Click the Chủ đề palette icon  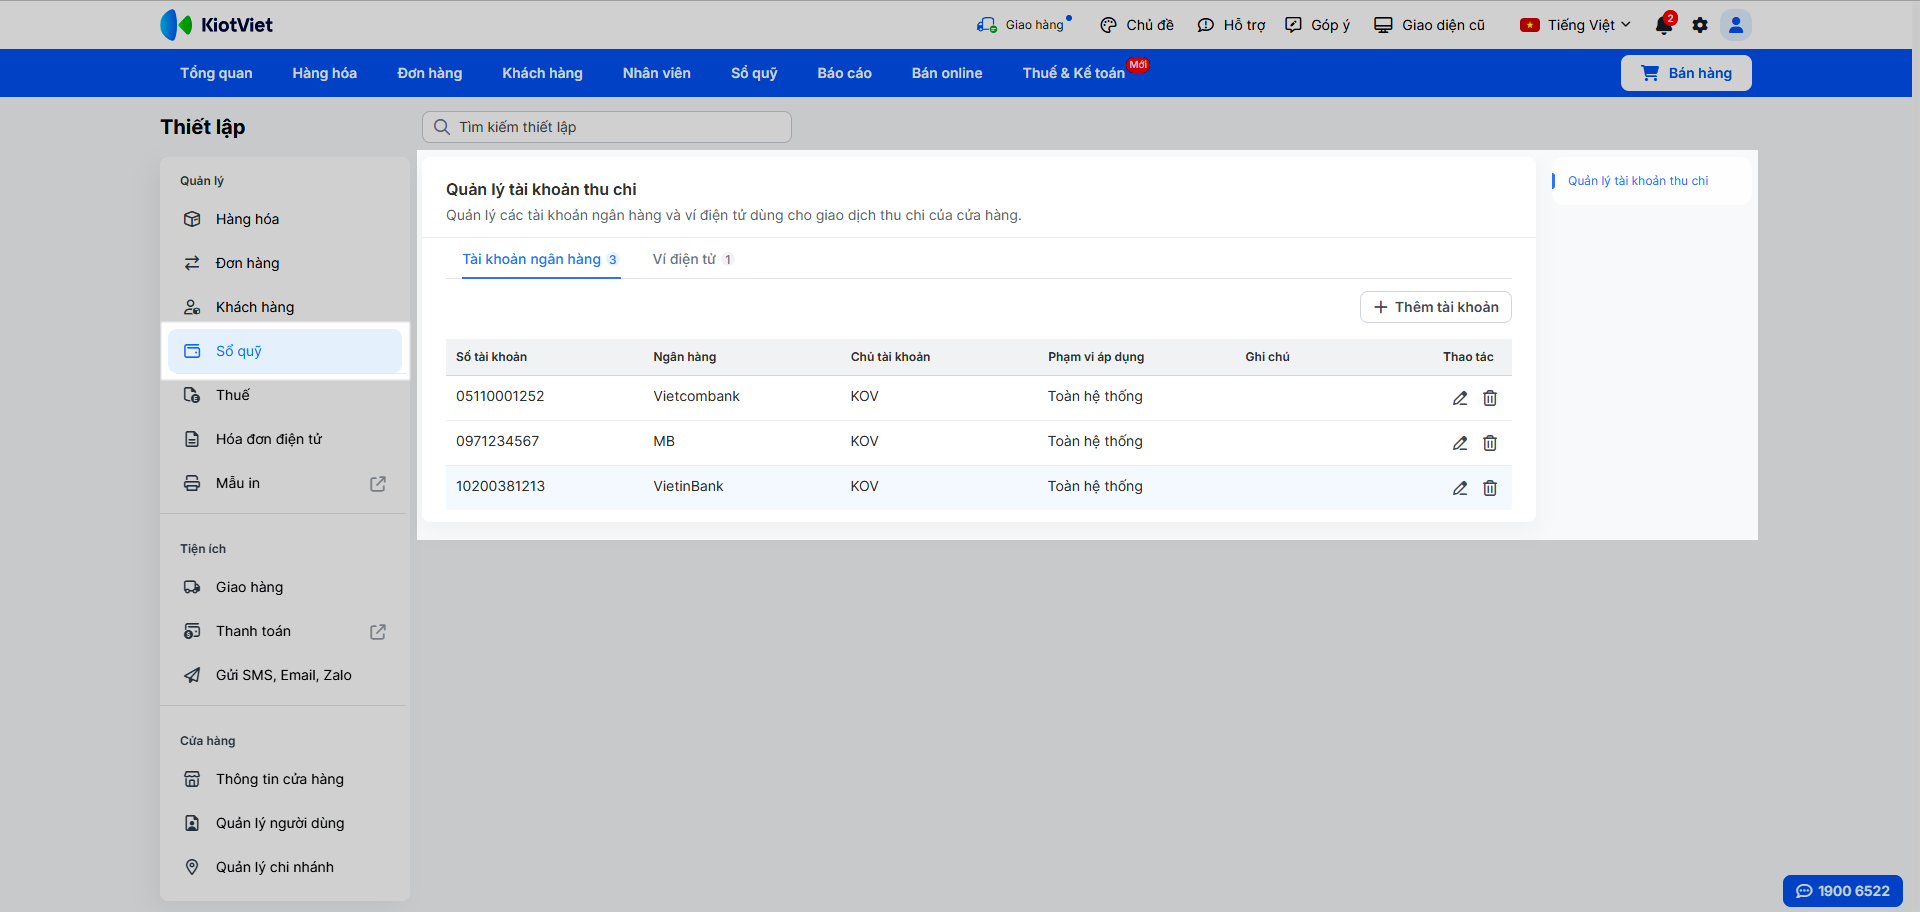click(1108, 25)
